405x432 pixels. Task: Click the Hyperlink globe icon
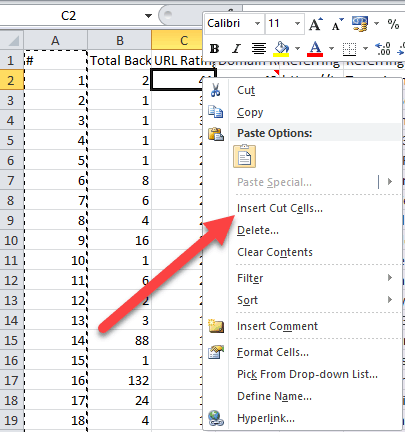[216, 418]
